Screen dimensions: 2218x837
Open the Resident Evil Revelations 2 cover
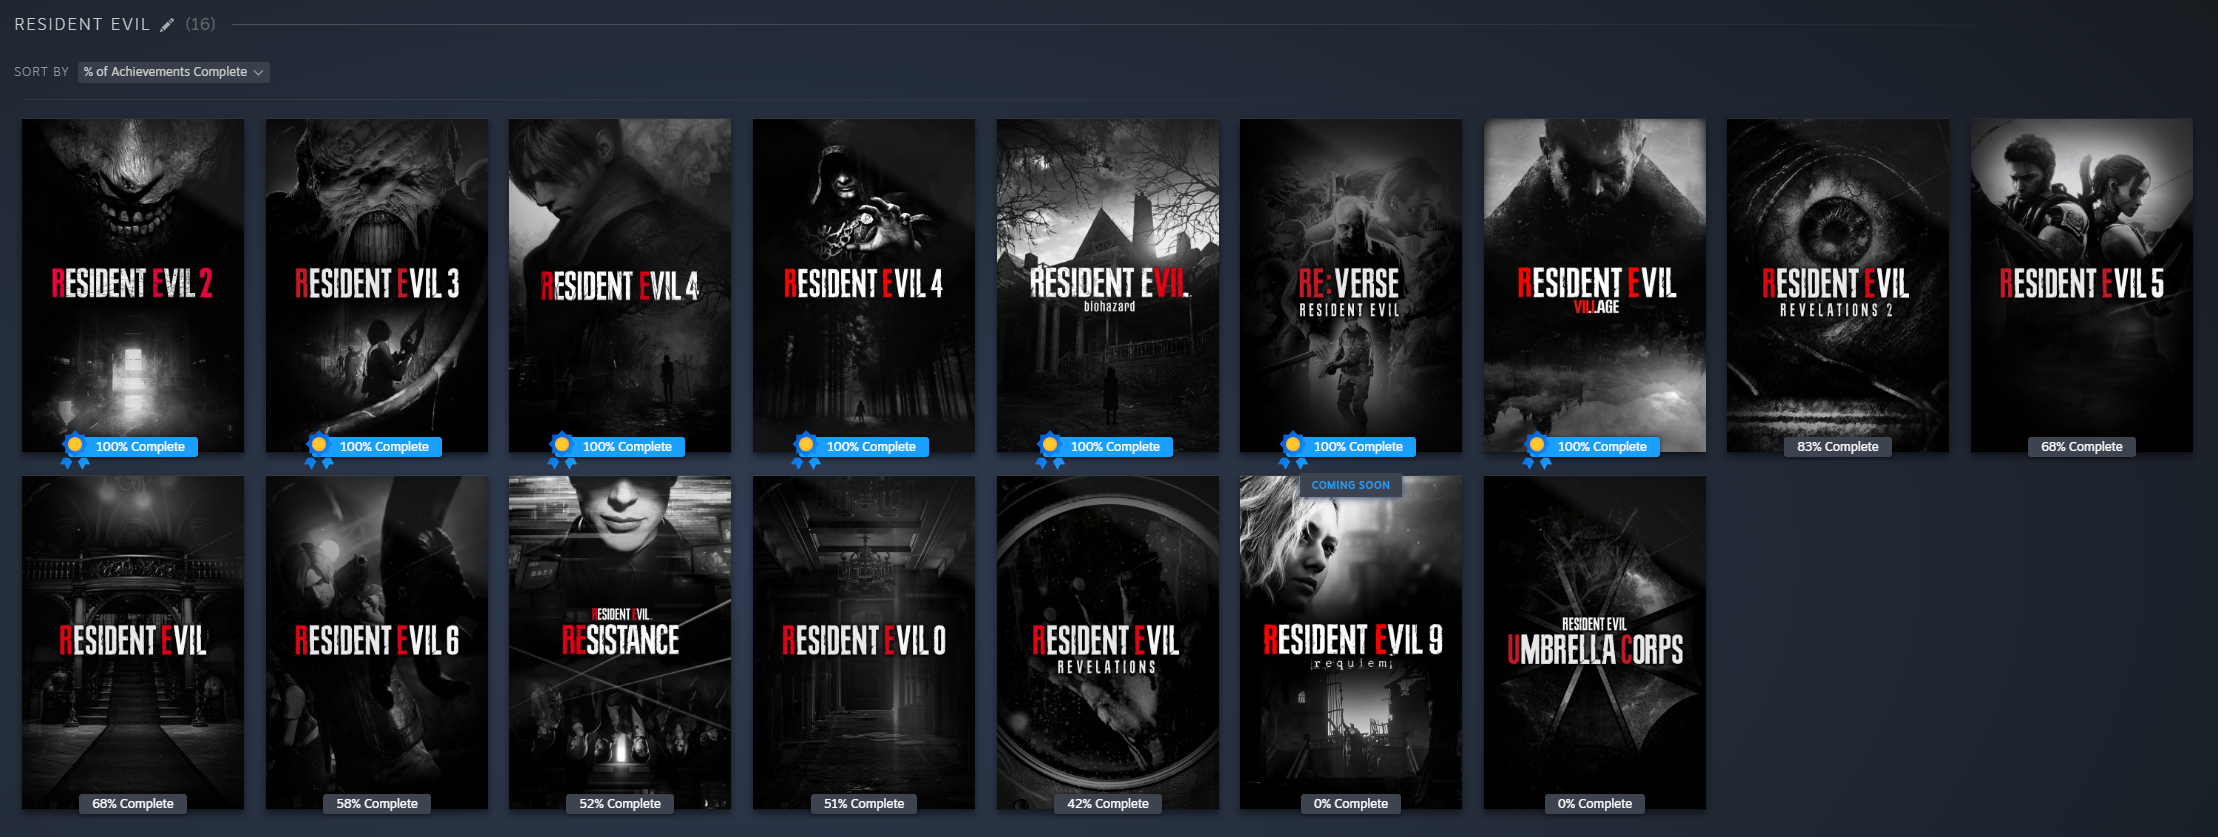(1838, 285)
